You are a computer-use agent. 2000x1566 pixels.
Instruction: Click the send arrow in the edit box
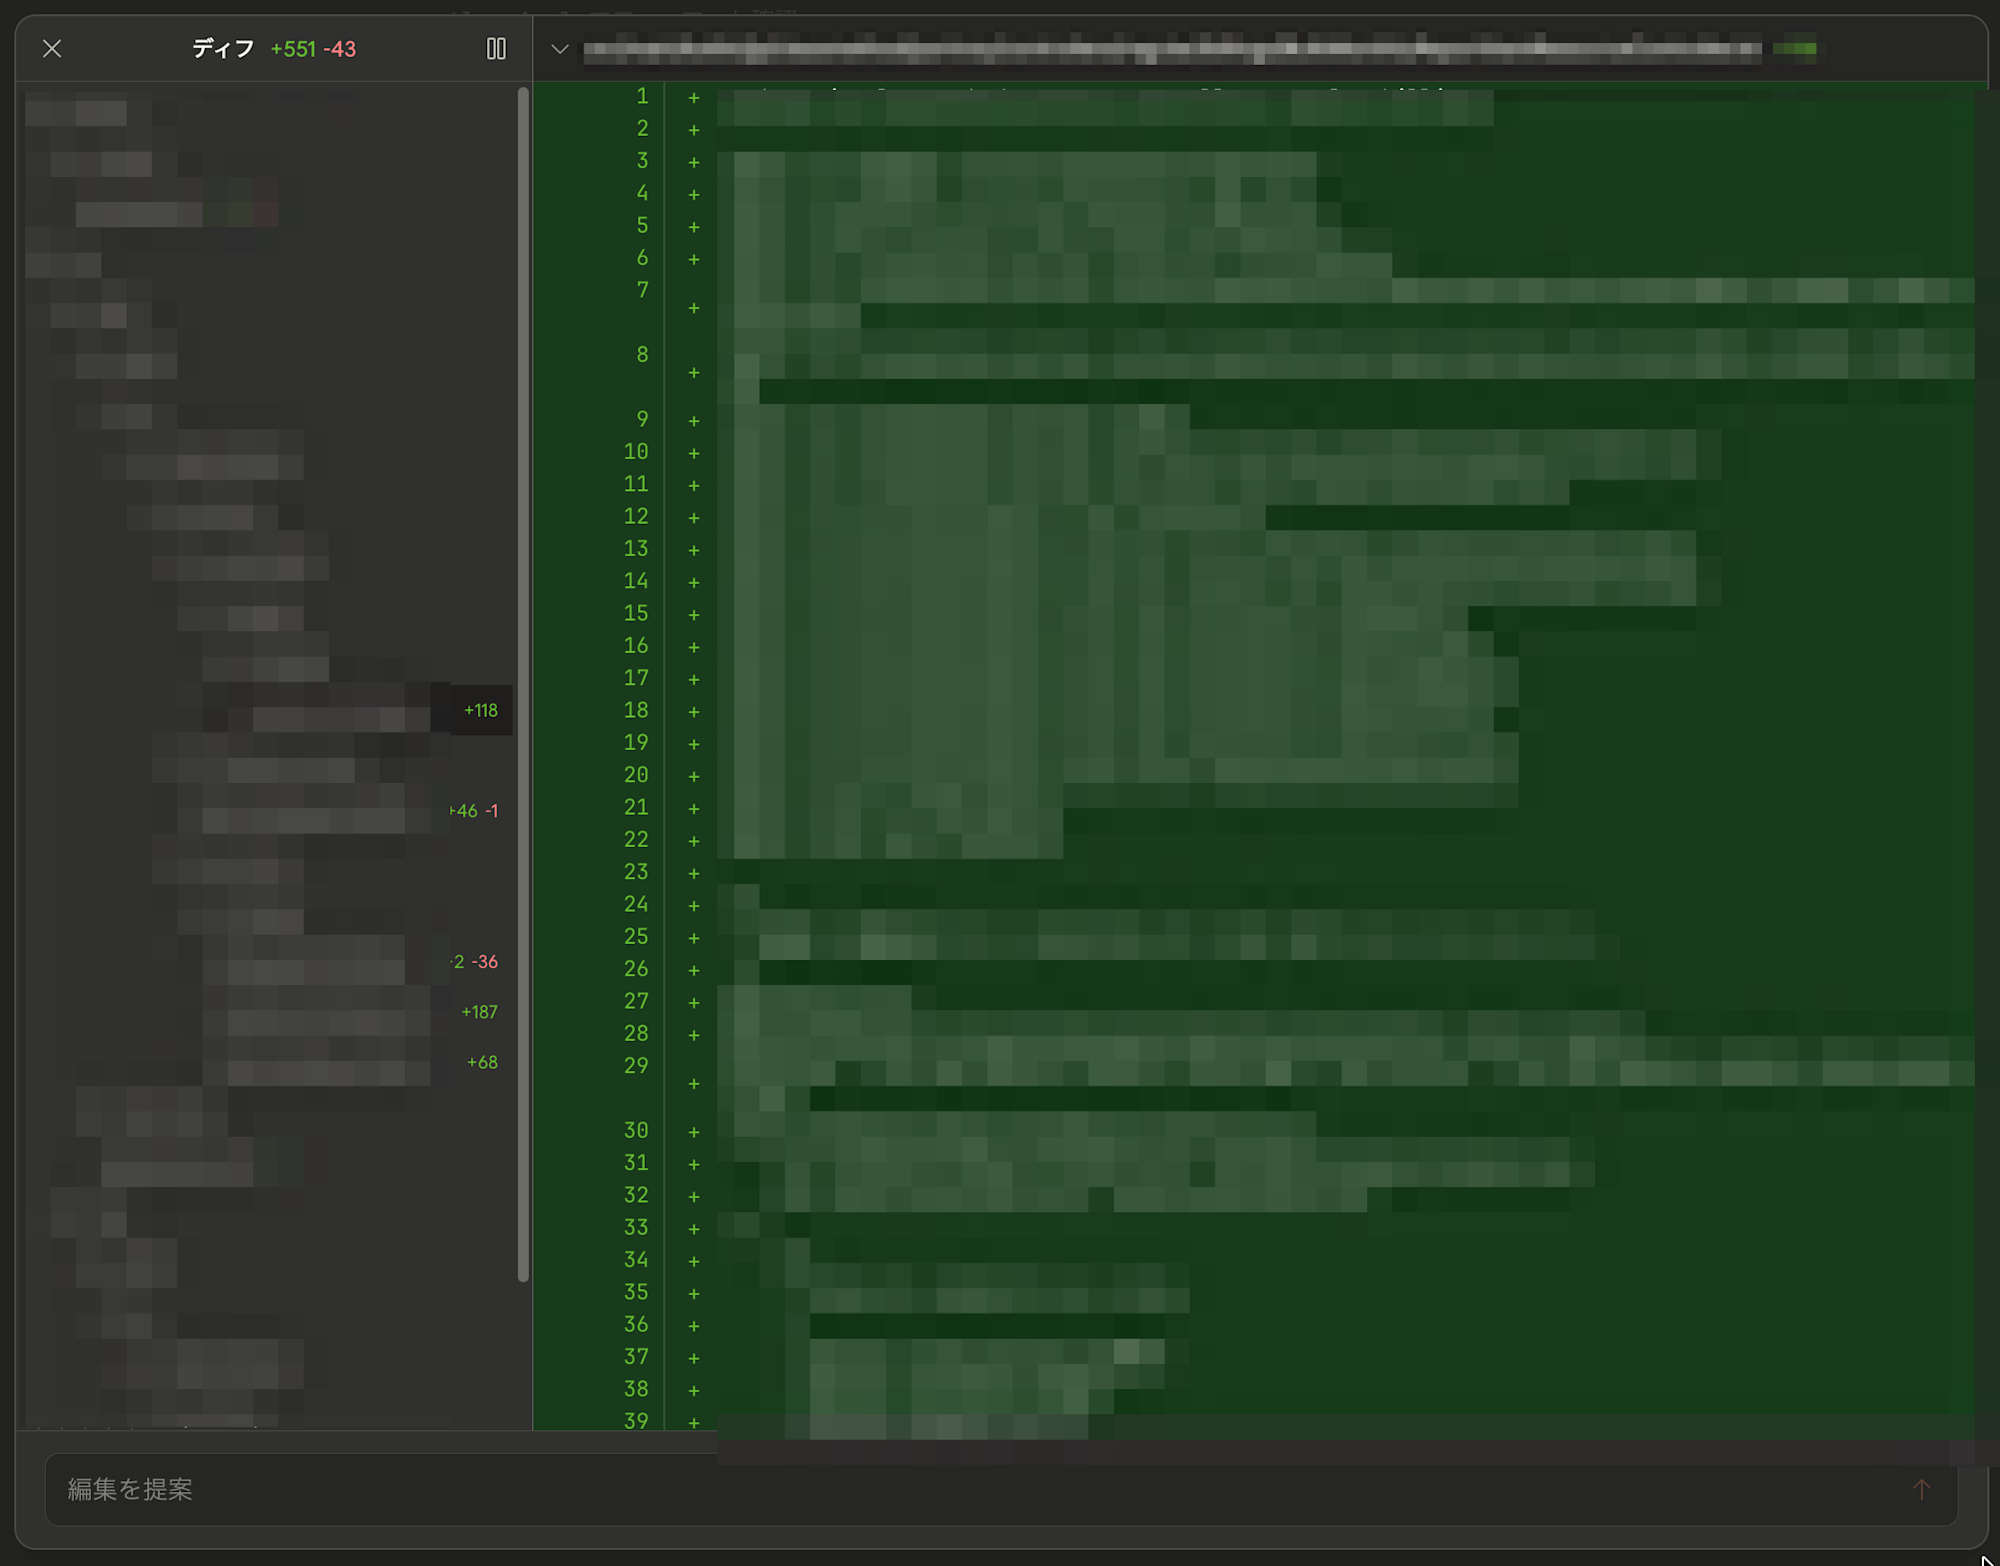1921,1489
